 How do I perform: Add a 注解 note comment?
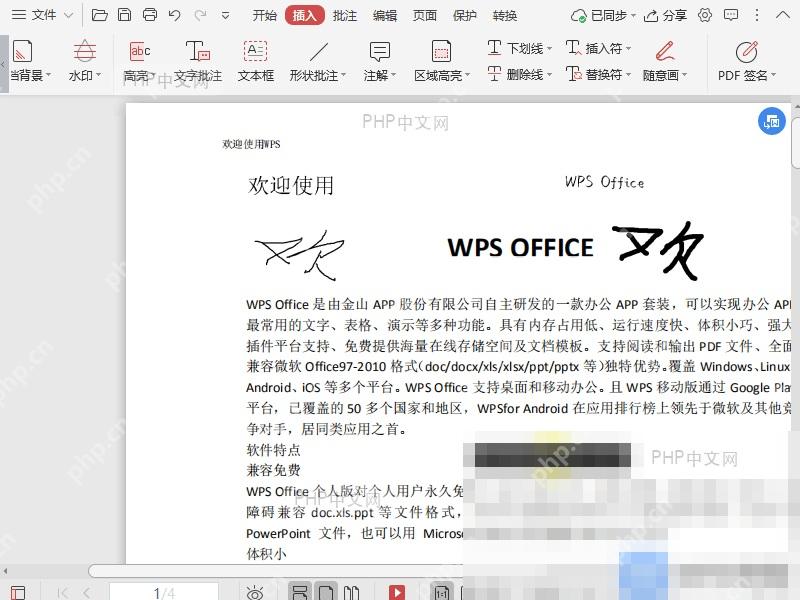pos(379,61)
